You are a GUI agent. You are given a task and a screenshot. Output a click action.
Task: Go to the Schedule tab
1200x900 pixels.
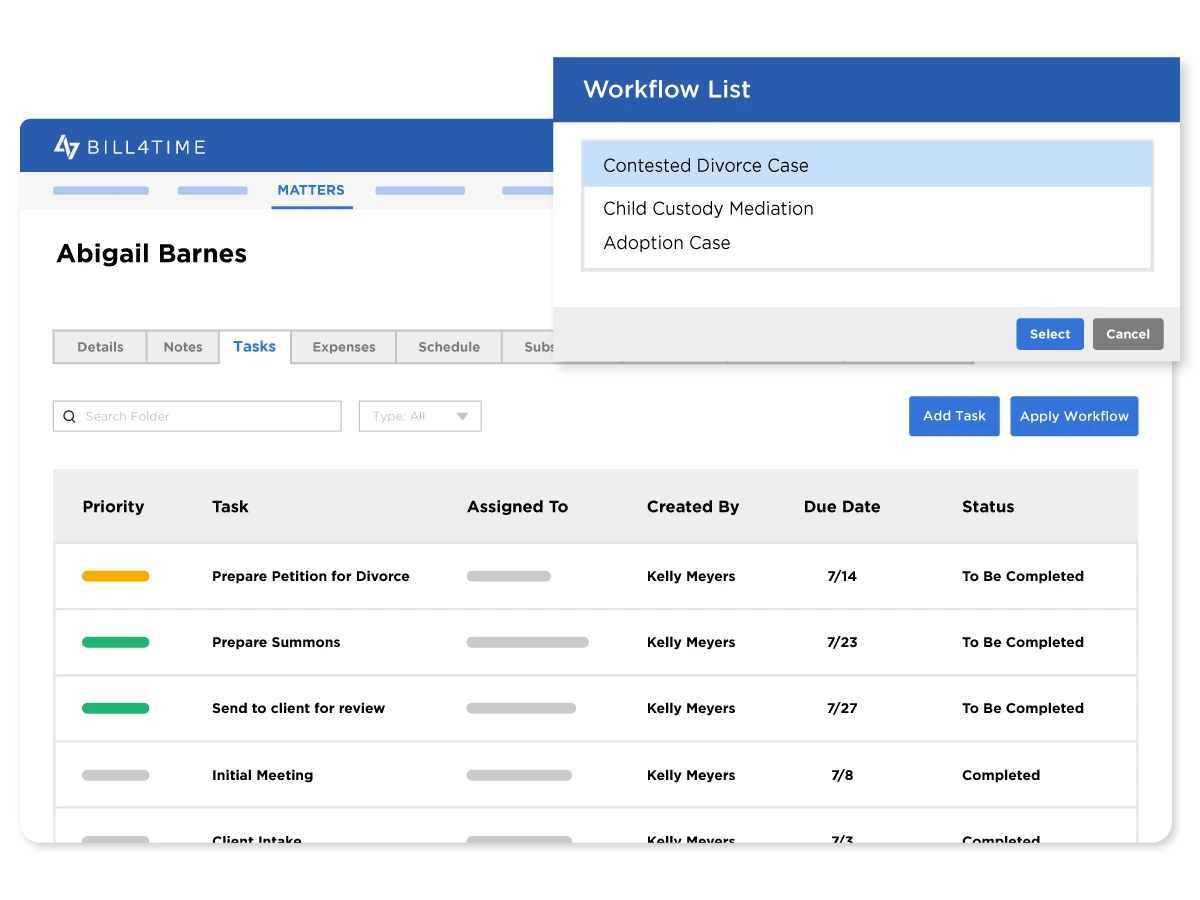pyautogui.click(x=449, y=347)
